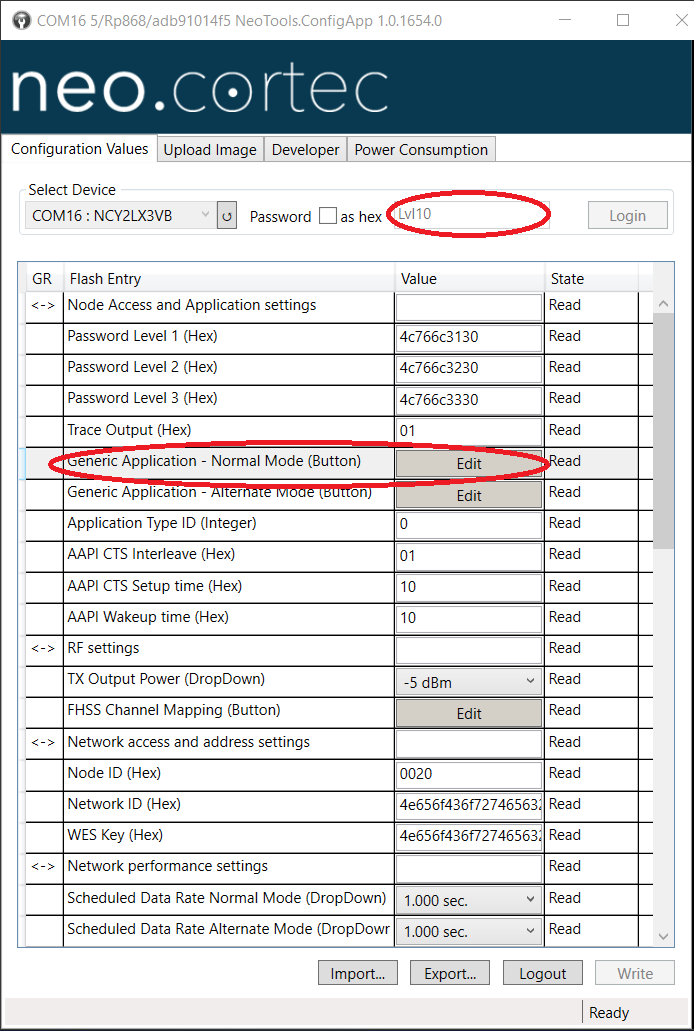Toggle group marker for RF settings row
This screenshot has width=694, height=1031.
tap(43, 648)
